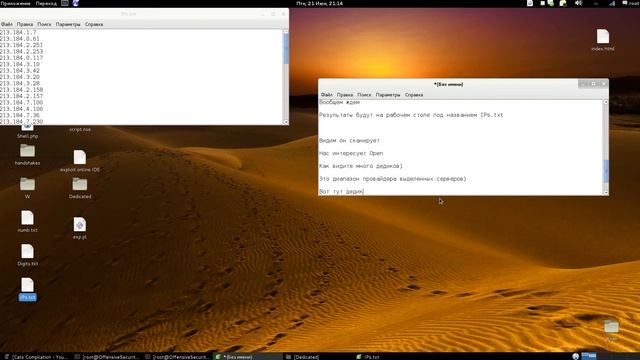Click the line 213.184.2.251 in IPs.txt
The height and width of the screenshot is (360, 640).
(21, 45)
